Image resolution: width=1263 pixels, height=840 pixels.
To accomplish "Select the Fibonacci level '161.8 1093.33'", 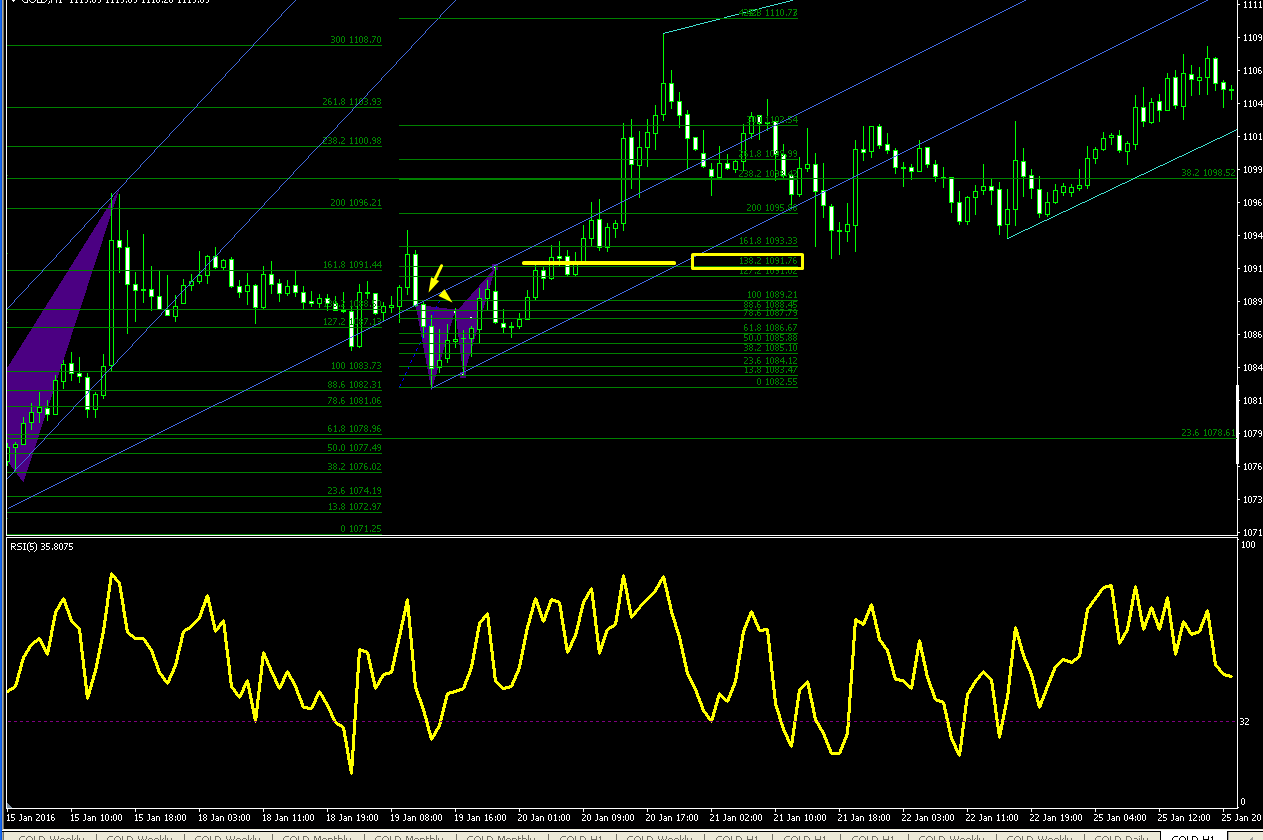I will tap(768, 241).
